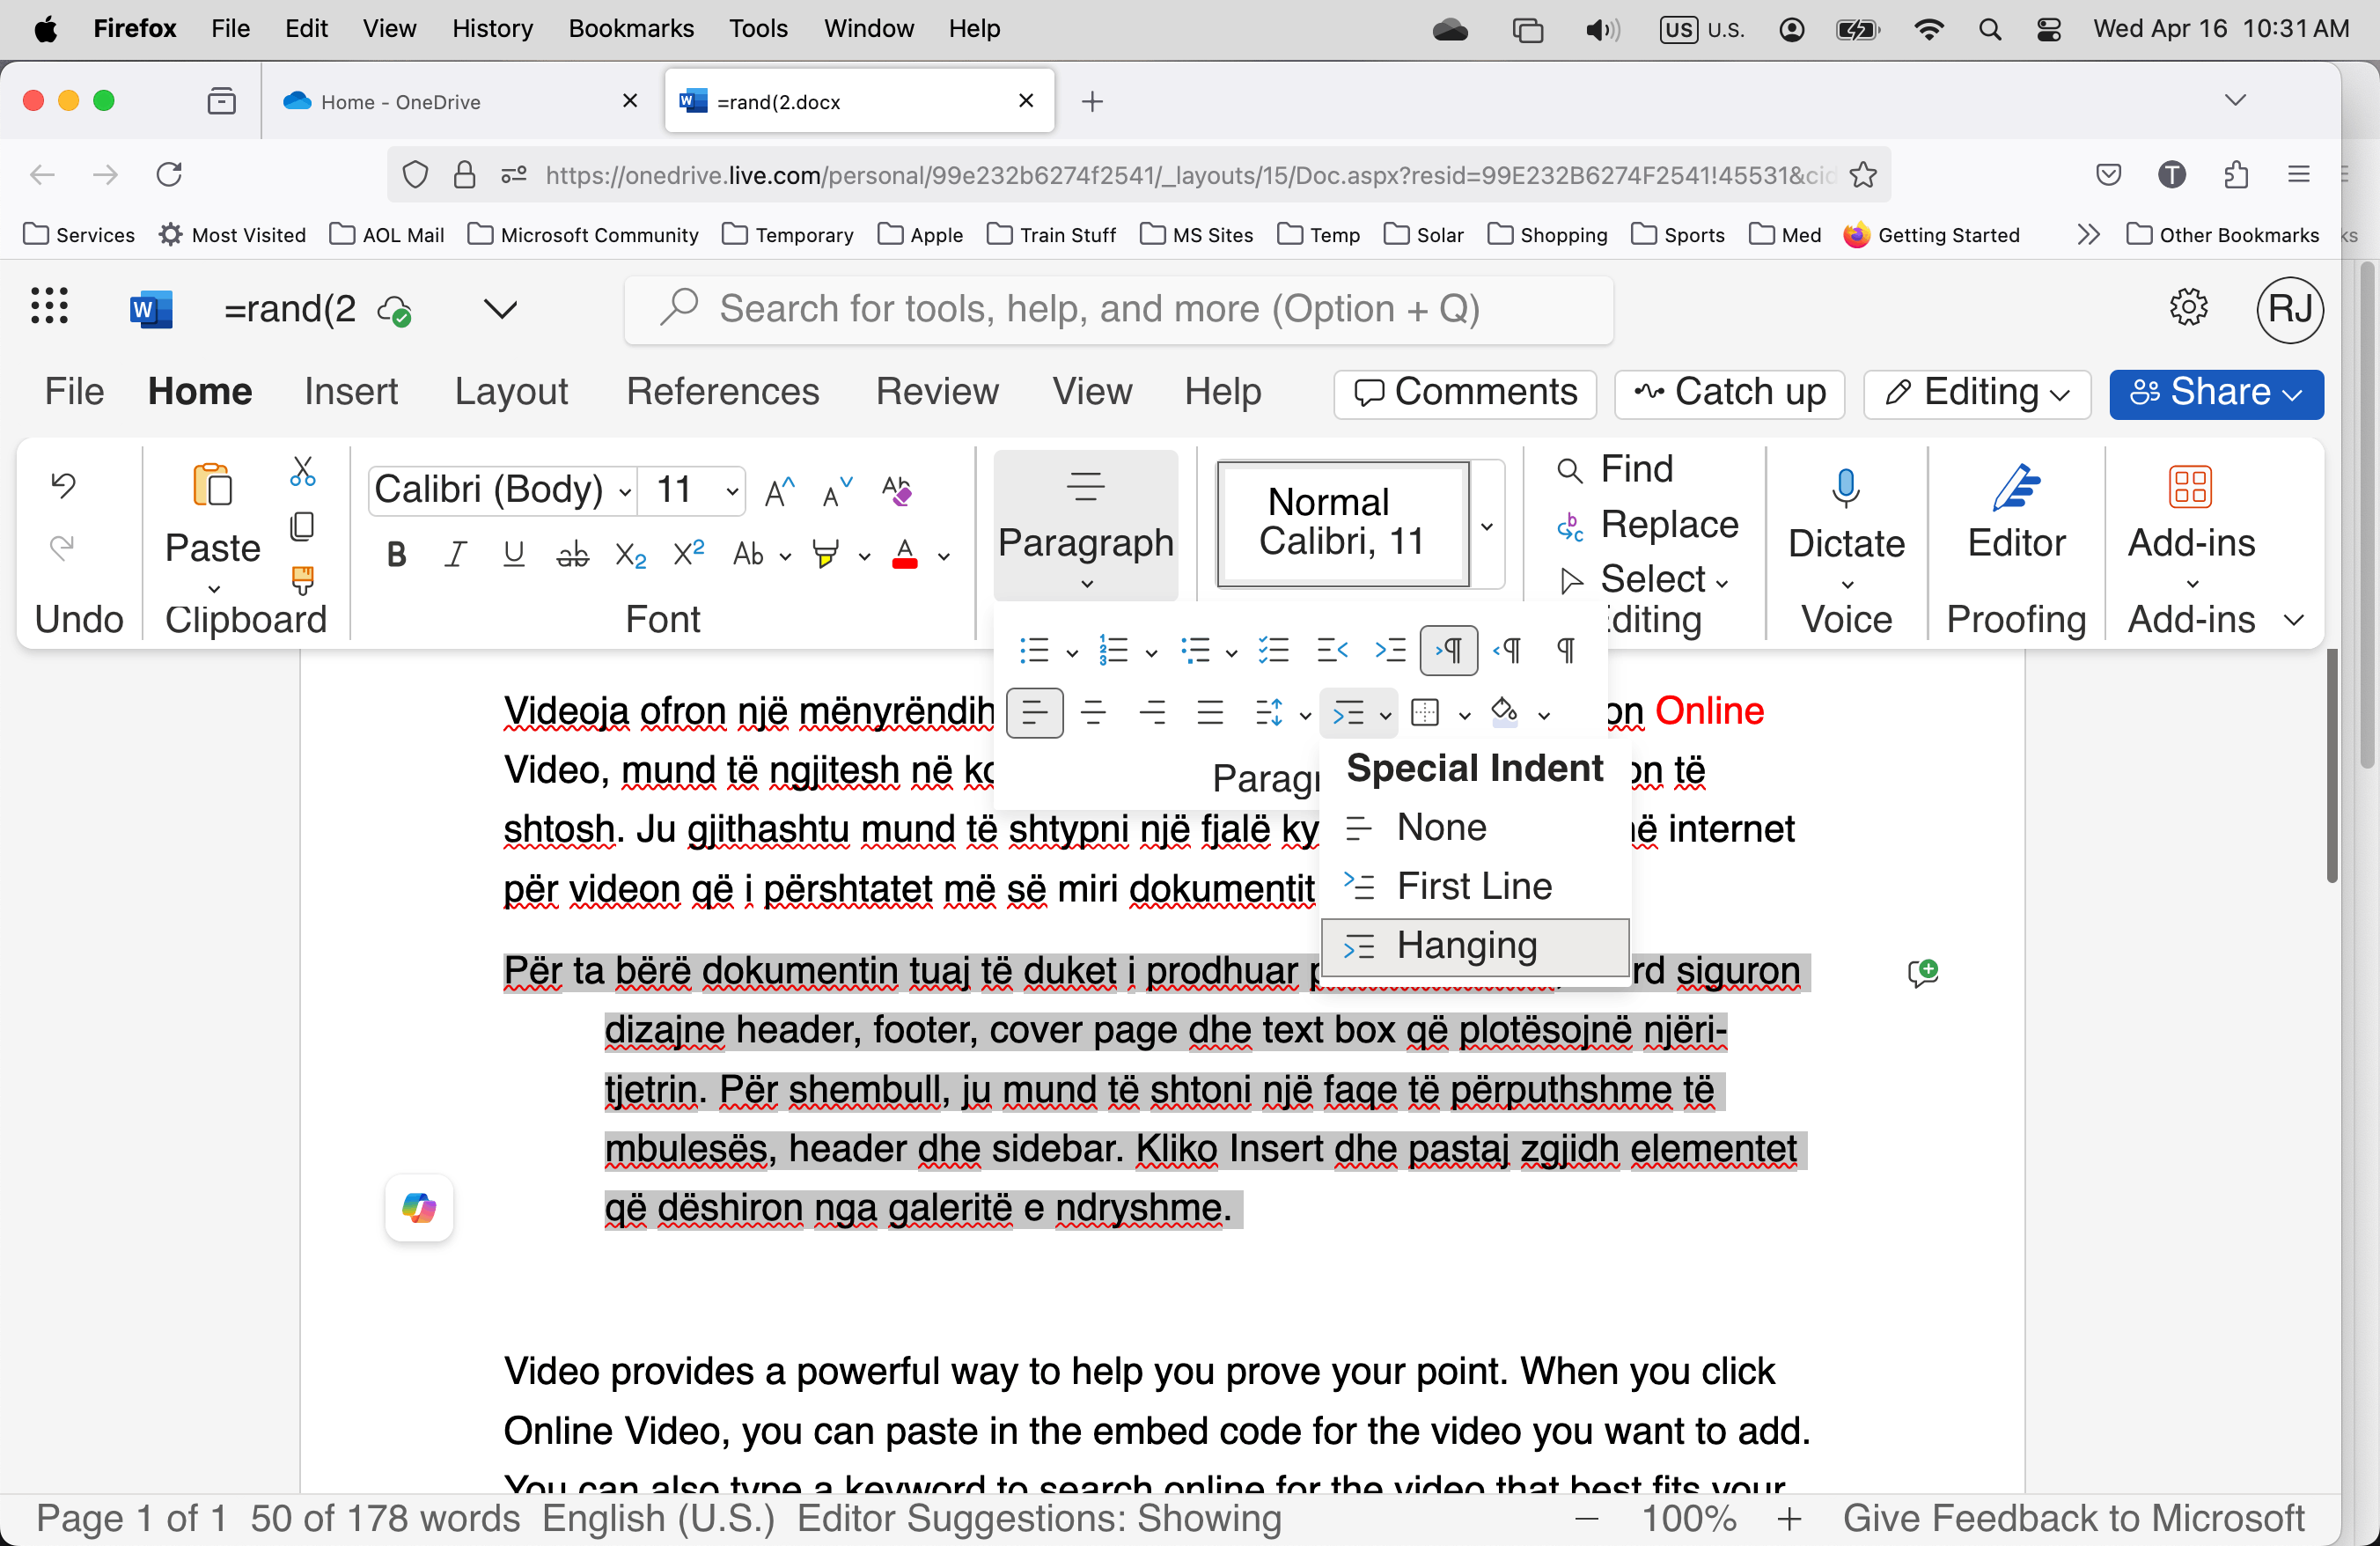The image size is (2380, 1546).
Task: Click the Strikethrough icon
Action: tap(572, 554)
